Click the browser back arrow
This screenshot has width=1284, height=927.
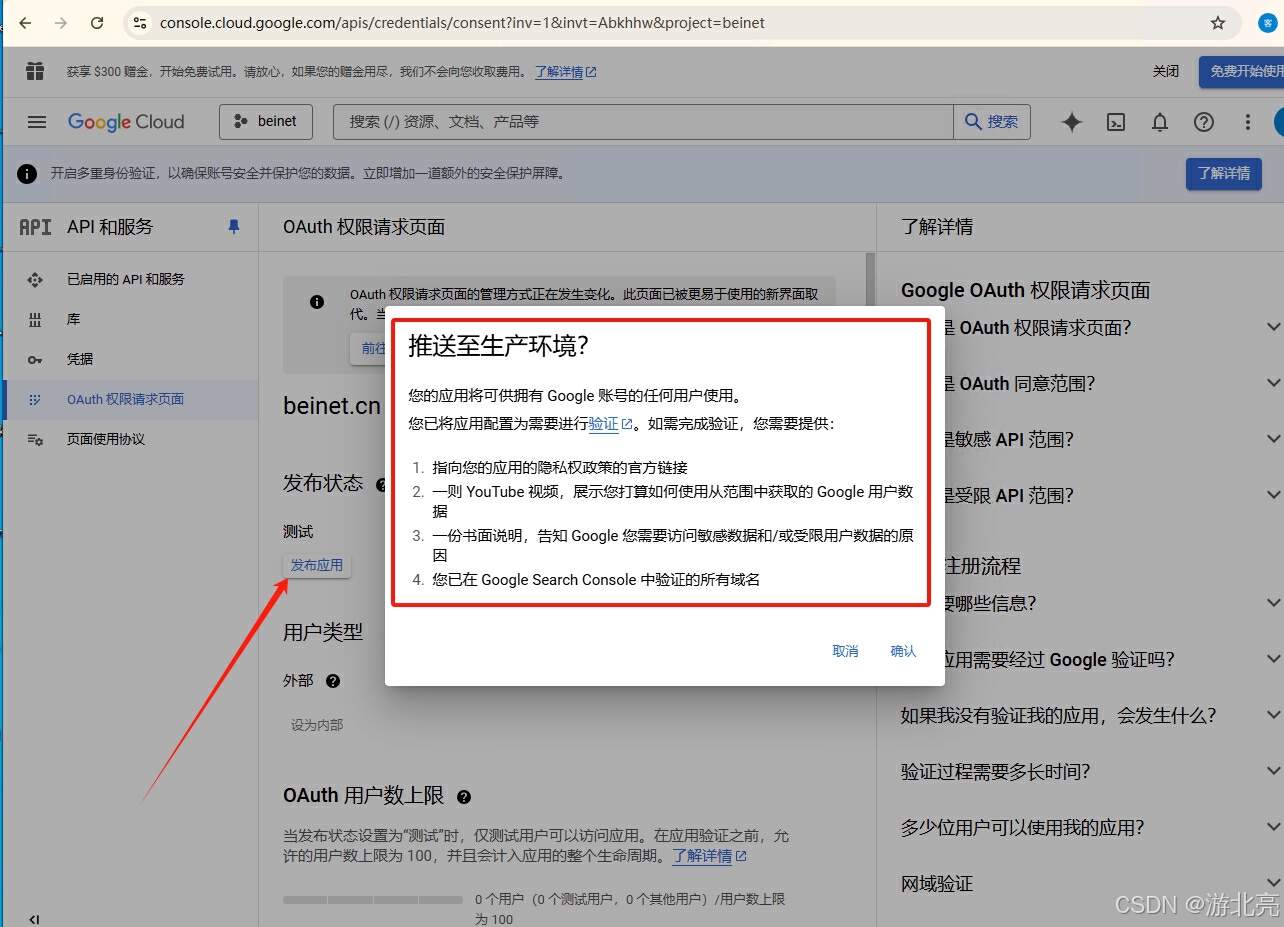(25, 22)
